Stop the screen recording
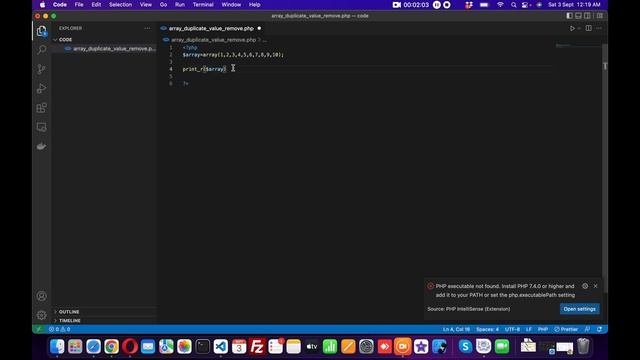The width and height of the screenshot is (640, 360). (x=447, y=5)
